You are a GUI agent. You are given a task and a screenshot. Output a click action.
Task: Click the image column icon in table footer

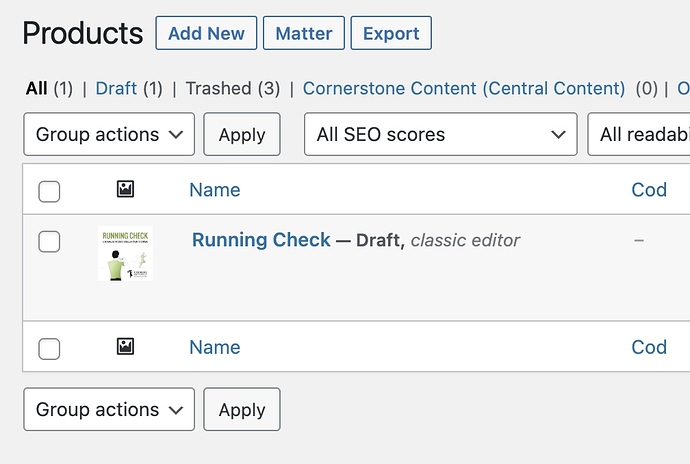pos(125,347)
